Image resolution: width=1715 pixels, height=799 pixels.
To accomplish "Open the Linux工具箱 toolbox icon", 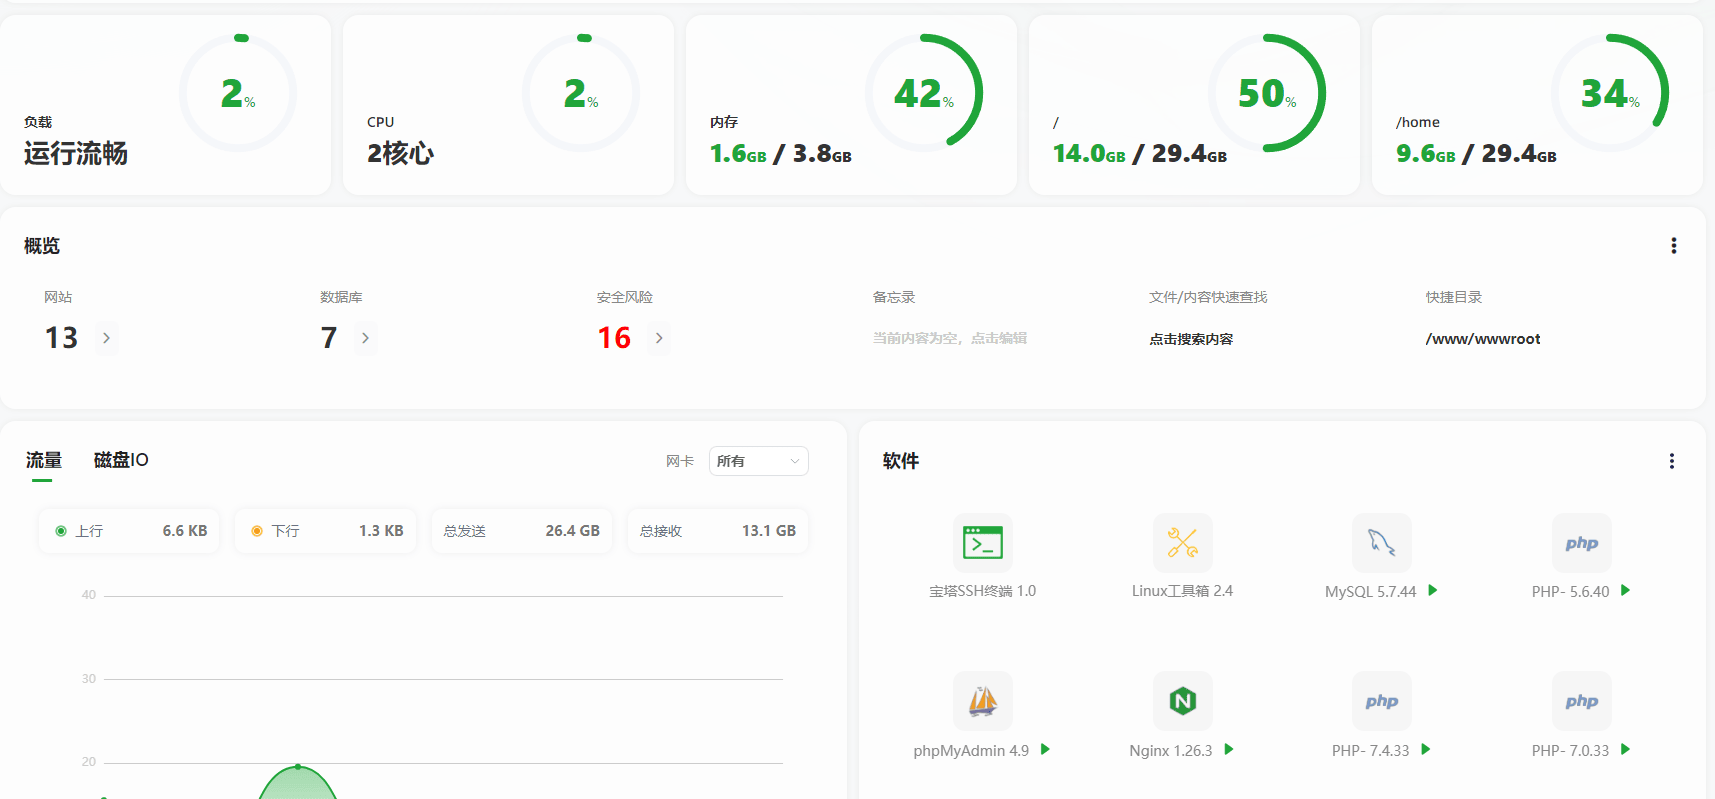I will point(1182,543).
